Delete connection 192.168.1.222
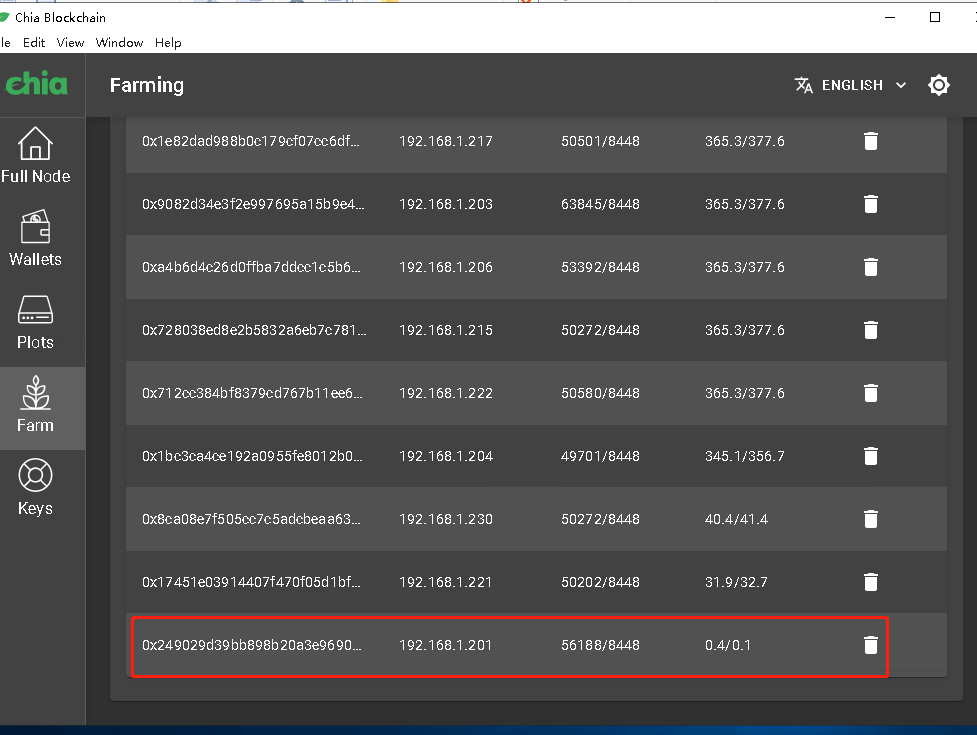This screenshot has width=977, height=735. pos(871,393)
